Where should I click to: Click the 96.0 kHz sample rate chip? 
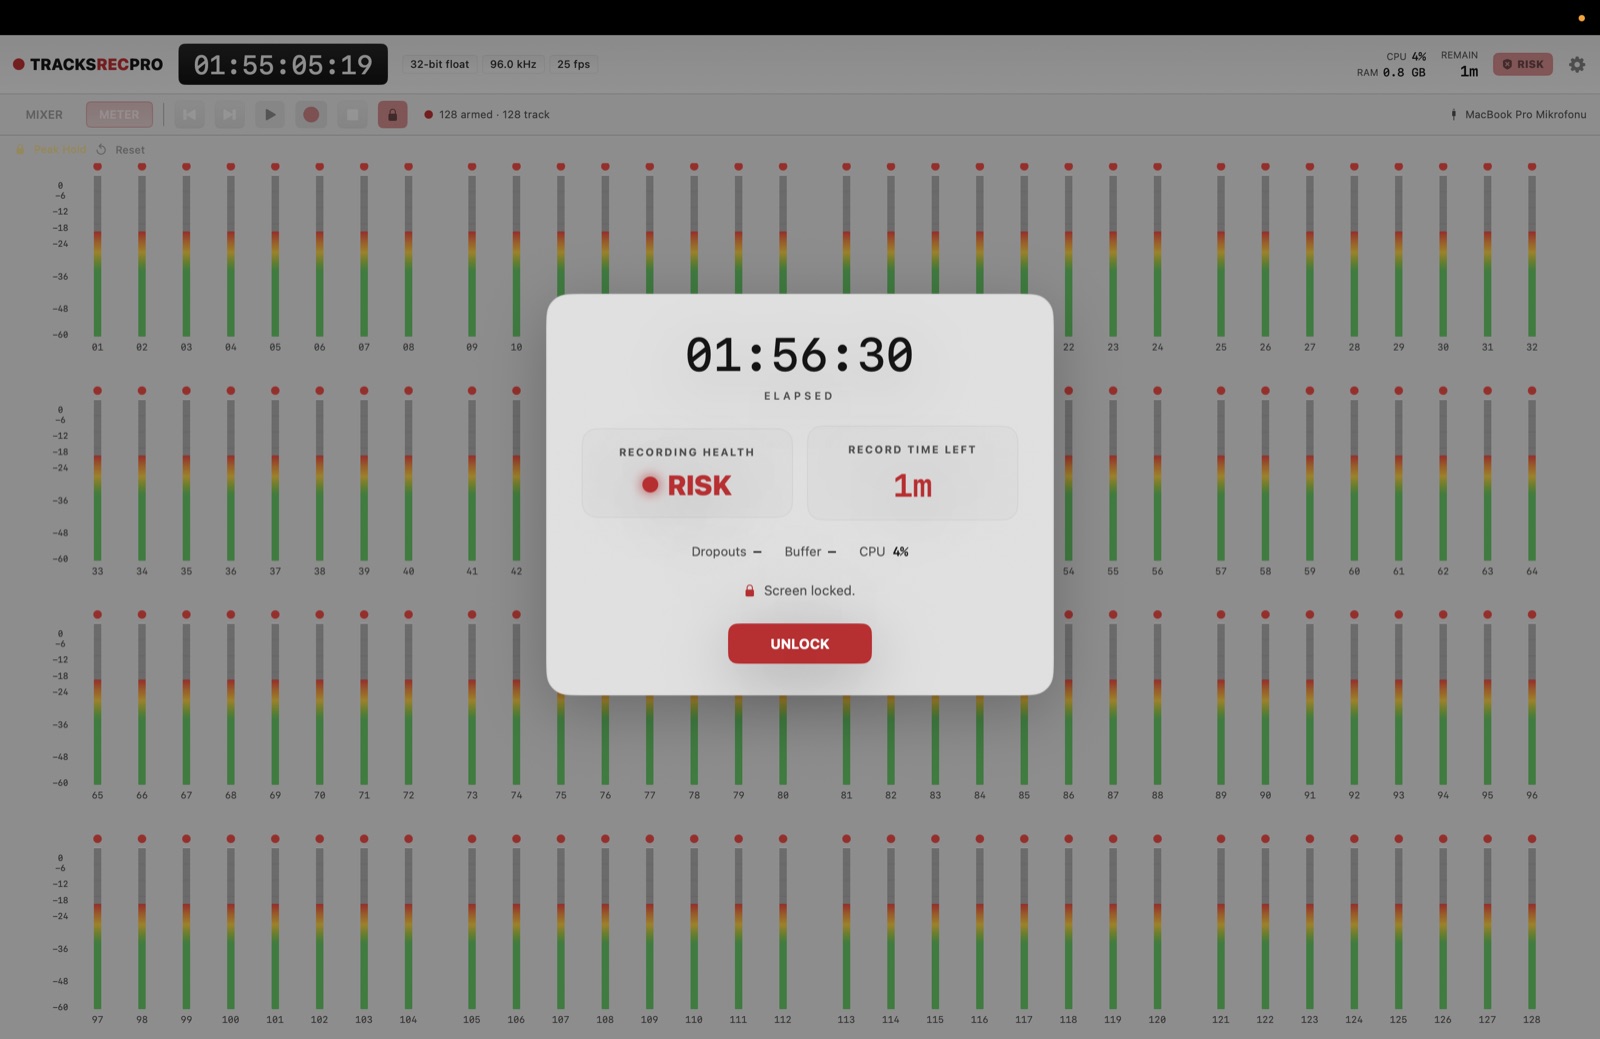pyautogui.click(x=513, y=64)
